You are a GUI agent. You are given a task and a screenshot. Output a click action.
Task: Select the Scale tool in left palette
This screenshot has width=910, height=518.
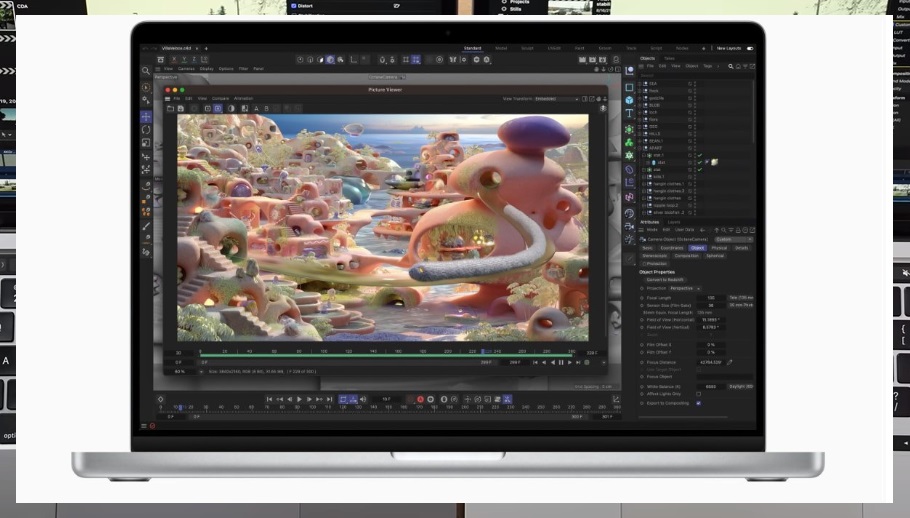[x=146, y=143]
